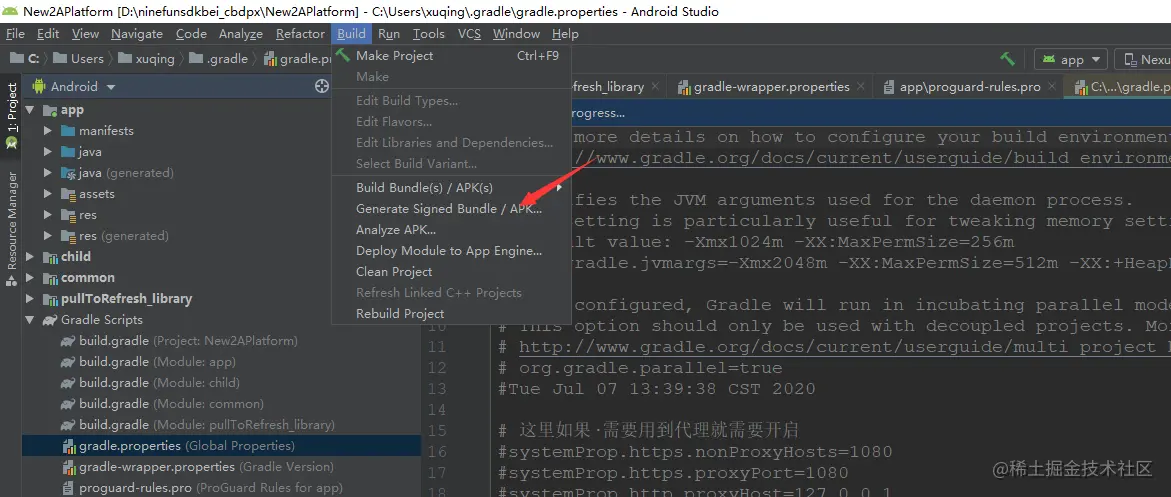The image size is (1171, 497).
Task: Click the green hammer build toolbar icon
Action: (x=1007, y=59)
